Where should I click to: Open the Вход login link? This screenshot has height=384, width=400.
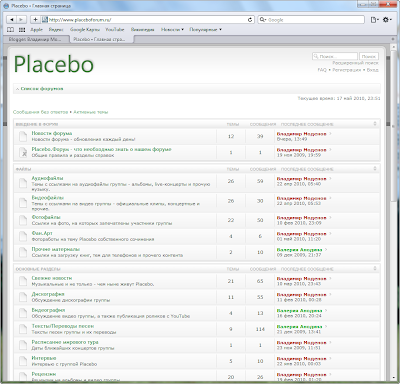[x=373, y=70]
